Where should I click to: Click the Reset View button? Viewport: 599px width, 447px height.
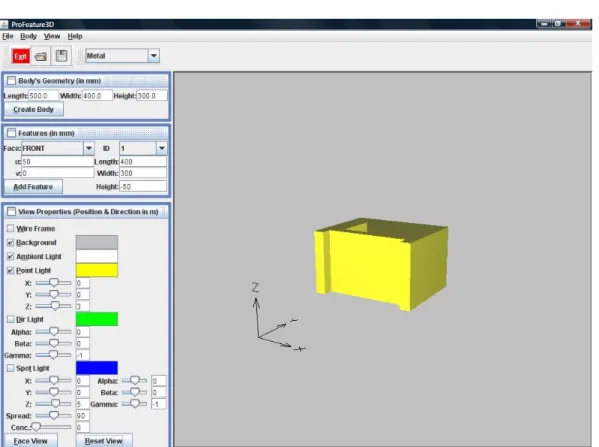click(x=104, y=441)
